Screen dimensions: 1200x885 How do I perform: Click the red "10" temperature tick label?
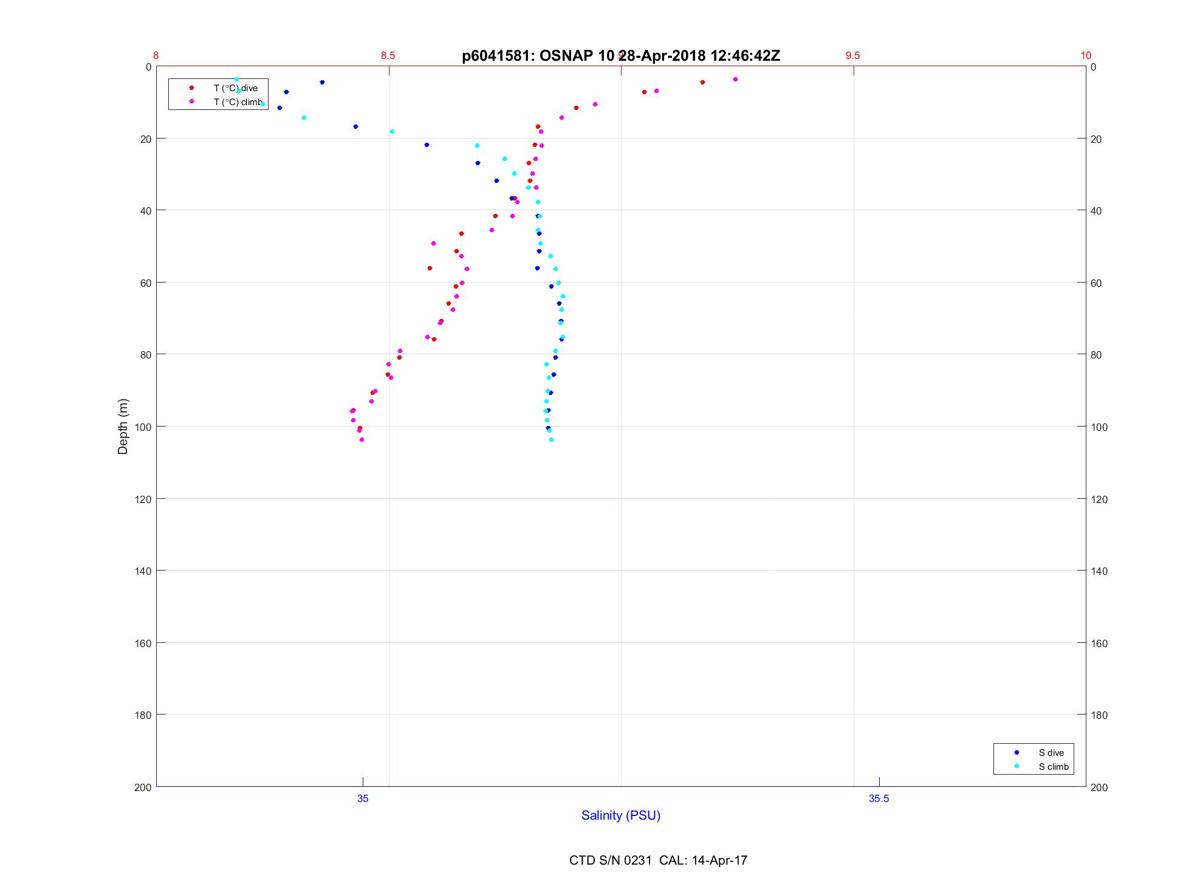pos(1086,56)
